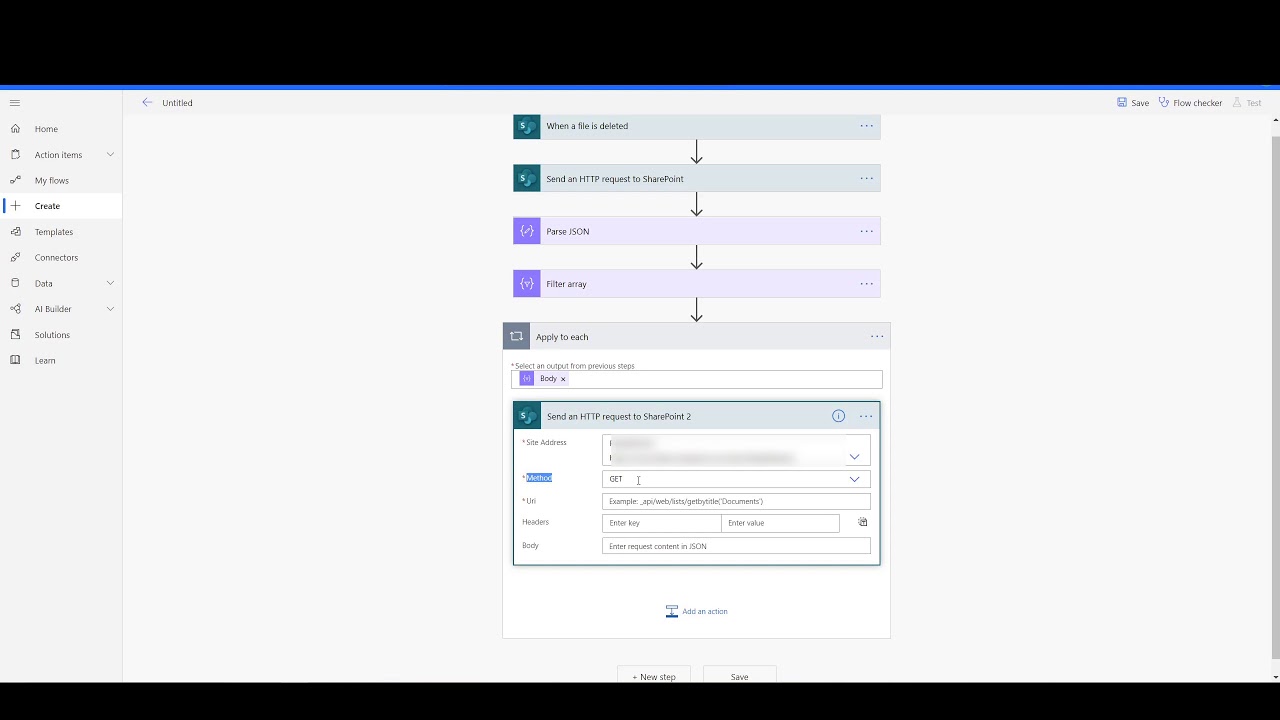
Task: Click the Solutions icon in sidebar
Action: coord(15,335)
